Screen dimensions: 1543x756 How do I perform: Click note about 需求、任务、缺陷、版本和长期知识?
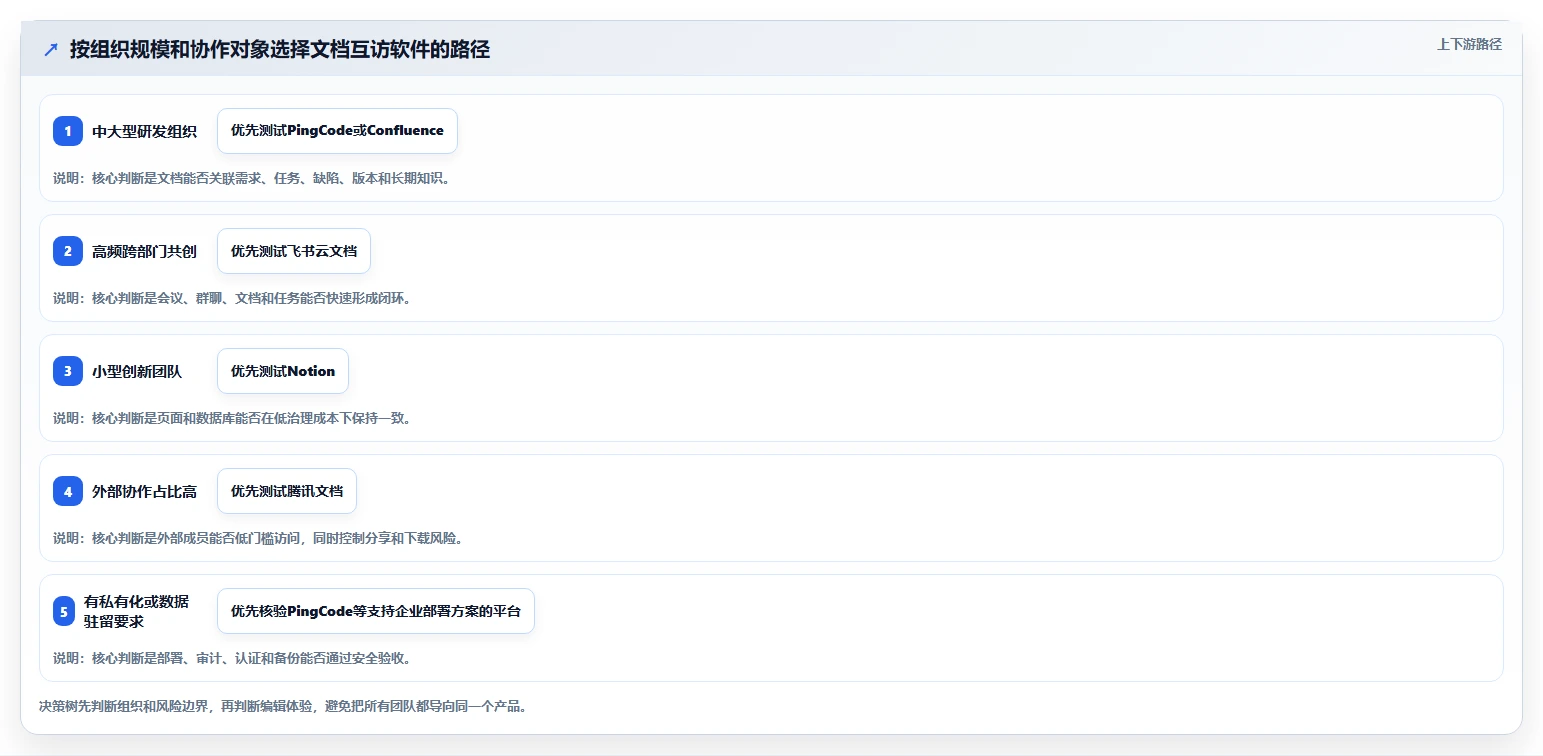point(252,178)
